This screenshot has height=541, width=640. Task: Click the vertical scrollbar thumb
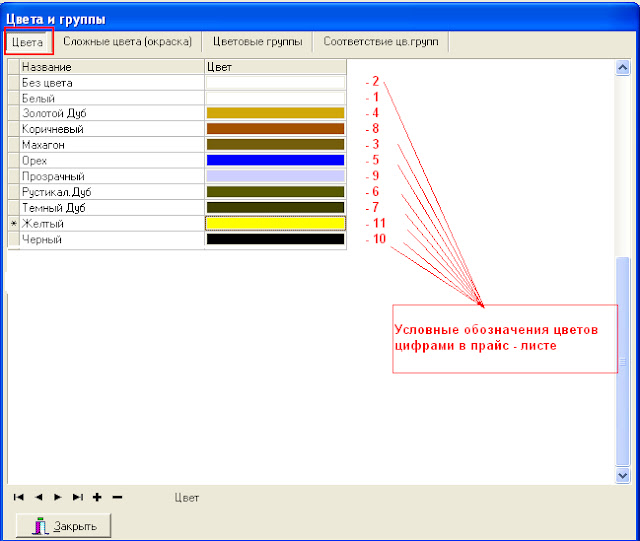coord(622,361)
